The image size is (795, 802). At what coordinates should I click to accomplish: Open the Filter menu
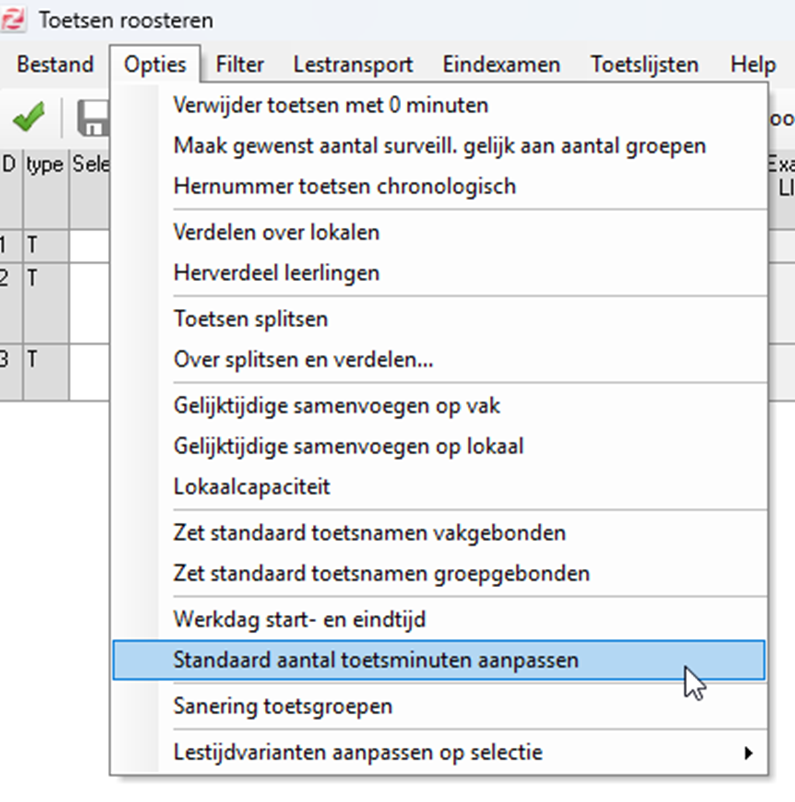(240, 65)
